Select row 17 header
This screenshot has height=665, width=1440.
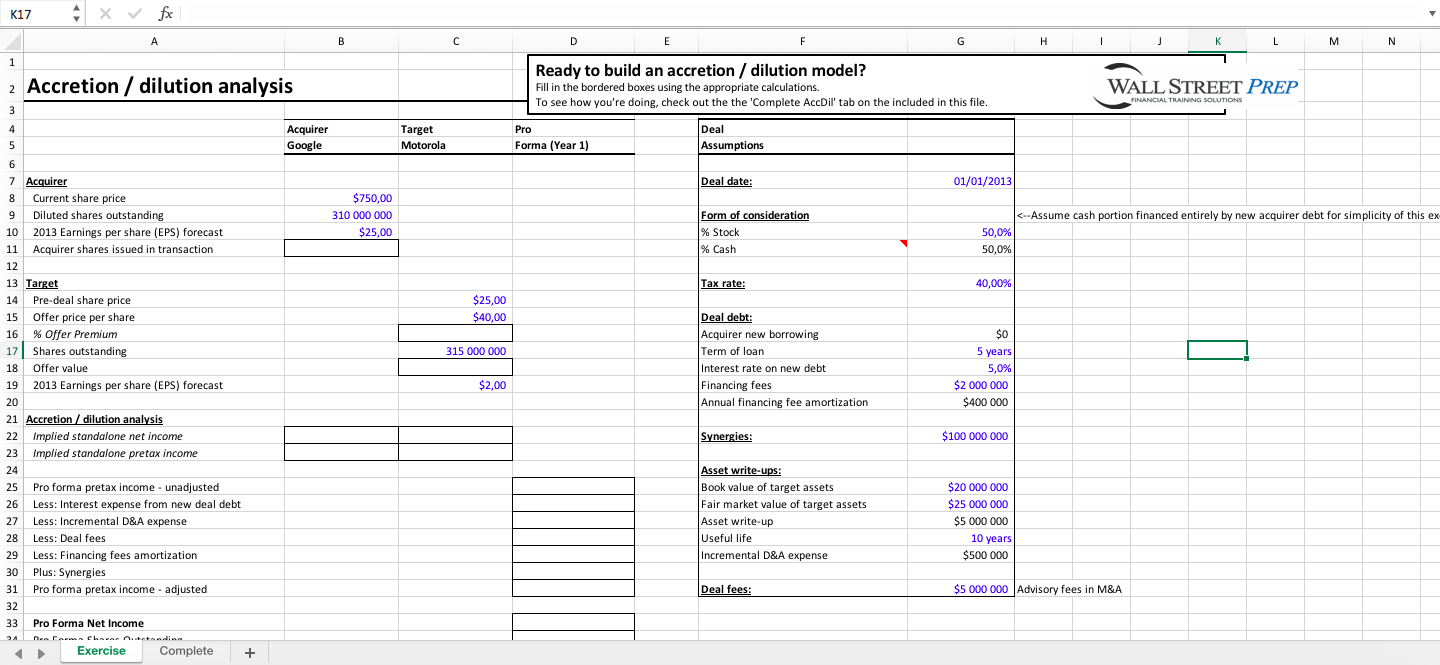12,351
